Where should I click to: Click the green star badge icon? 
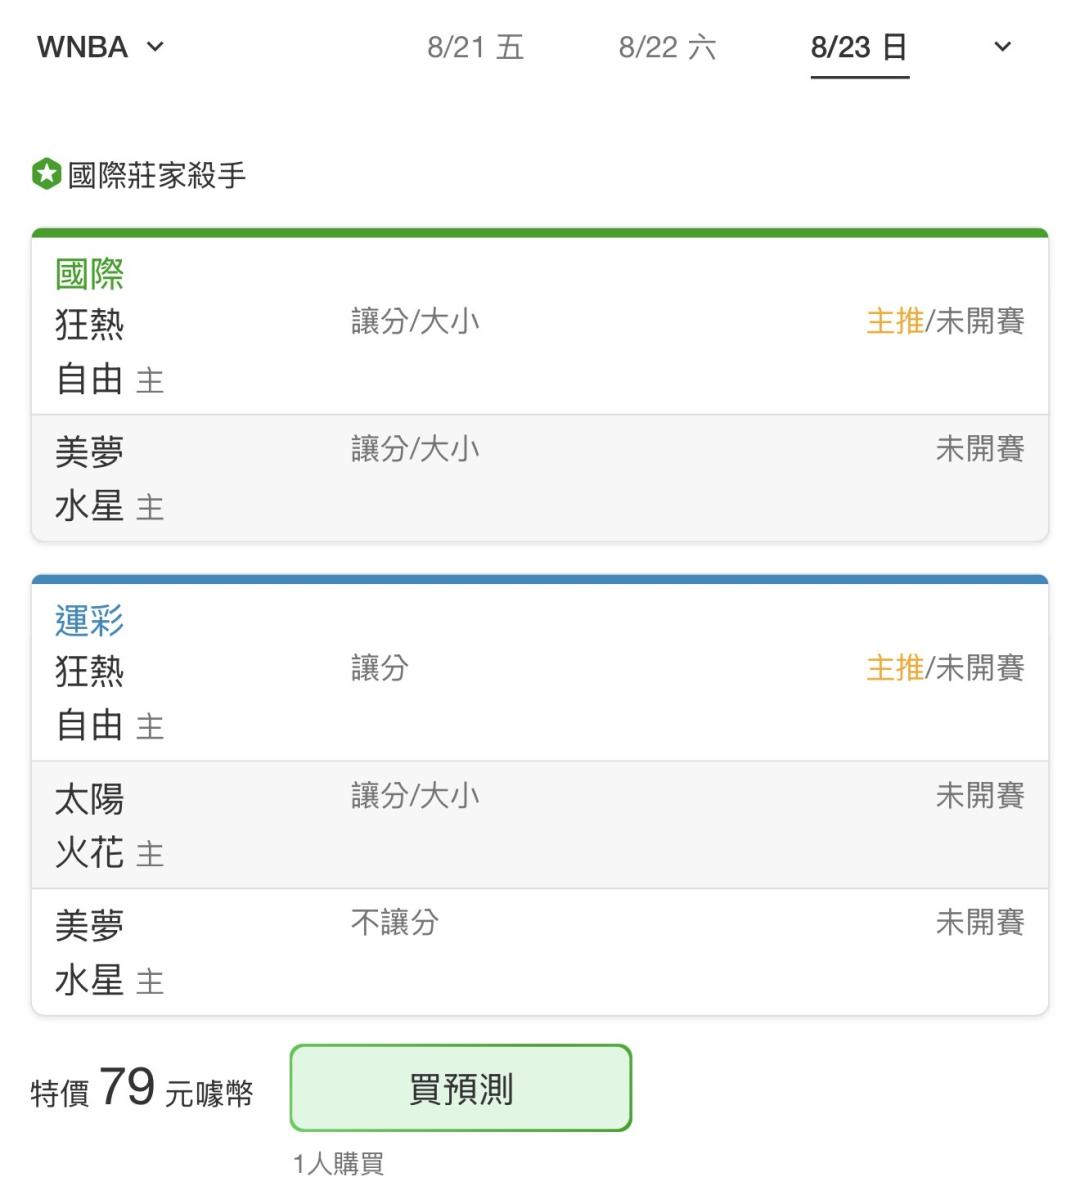[x=46, y=174]
